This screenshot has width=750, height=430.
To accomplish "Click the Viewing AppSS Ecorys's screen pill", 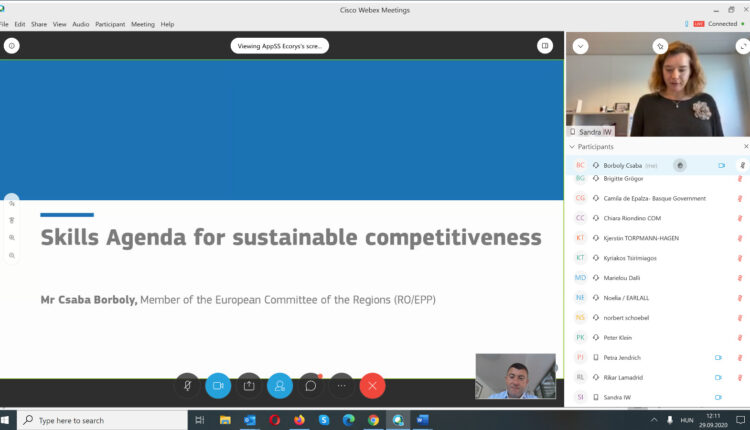I will tap(280, 45).
